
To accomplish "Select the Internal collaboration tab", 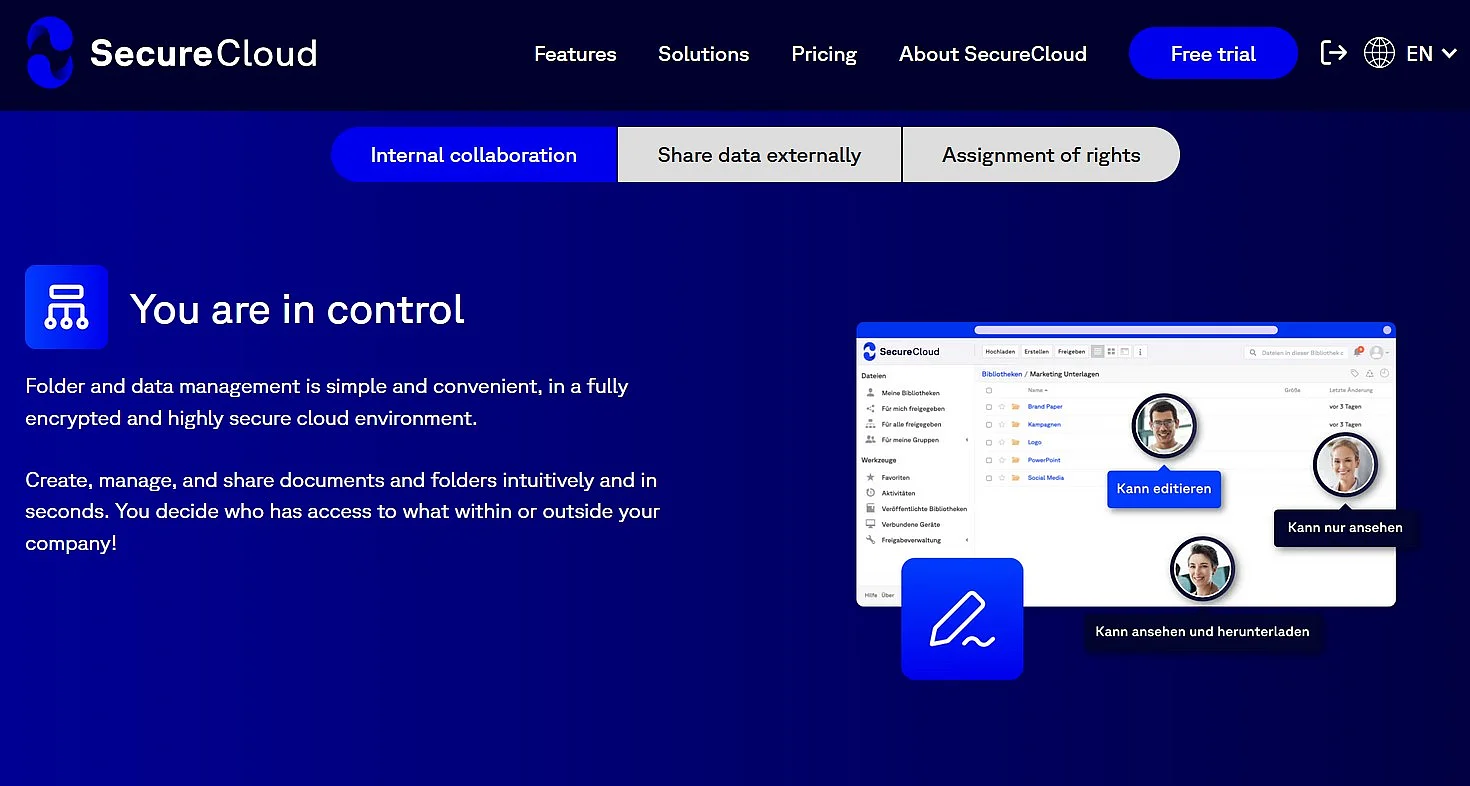I will click(474, 155).
